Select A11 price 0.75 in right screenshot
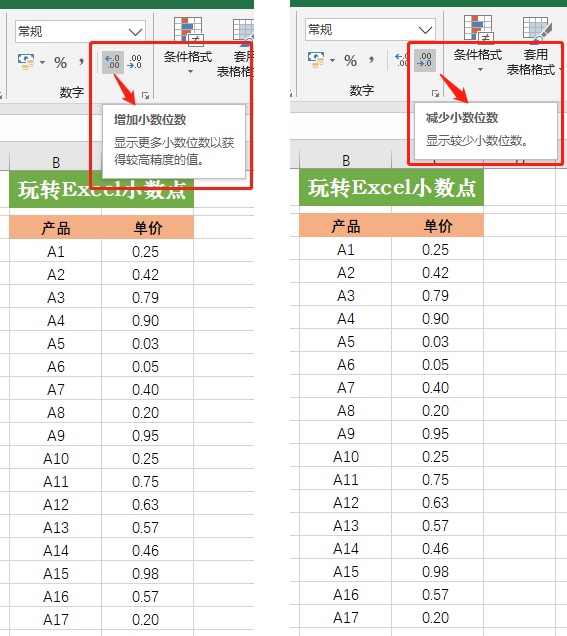 pos(436,479)
